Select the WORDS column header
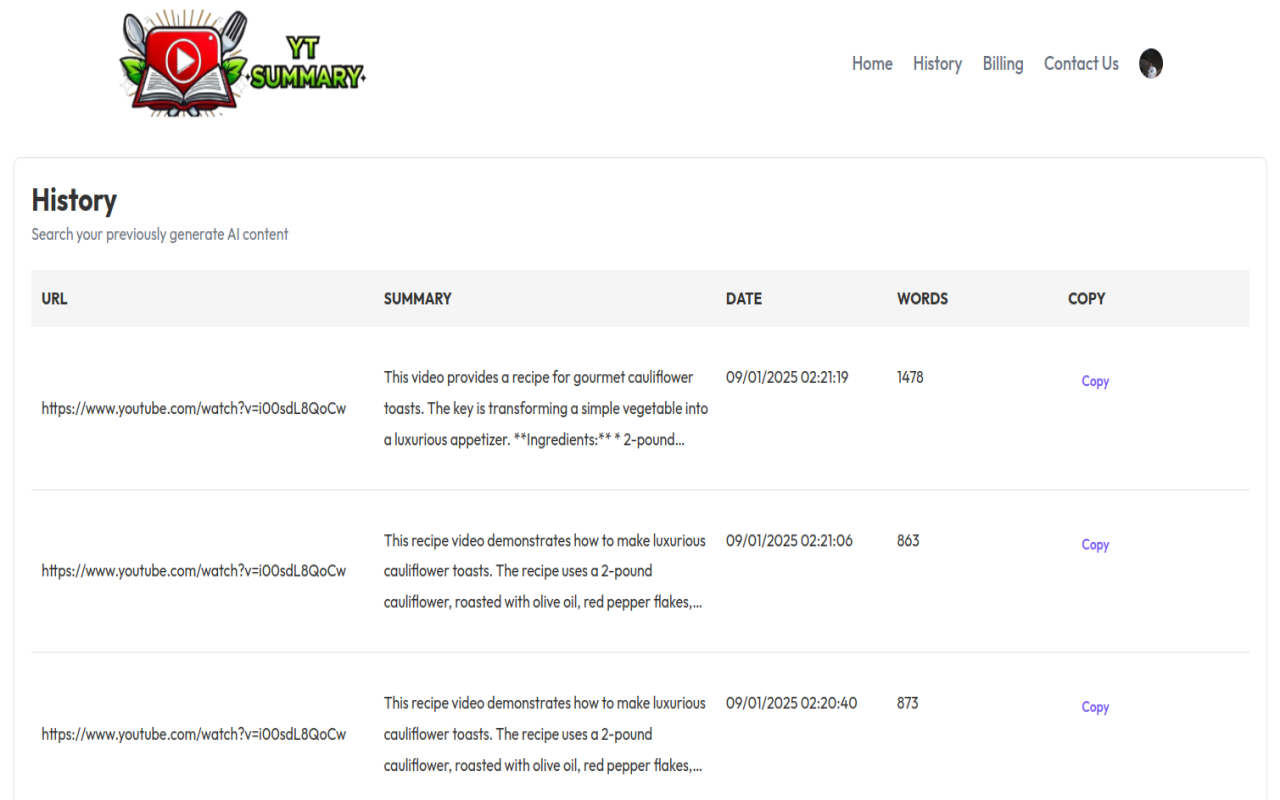Viewport: 1280px width, 800px height. (922, 298)
